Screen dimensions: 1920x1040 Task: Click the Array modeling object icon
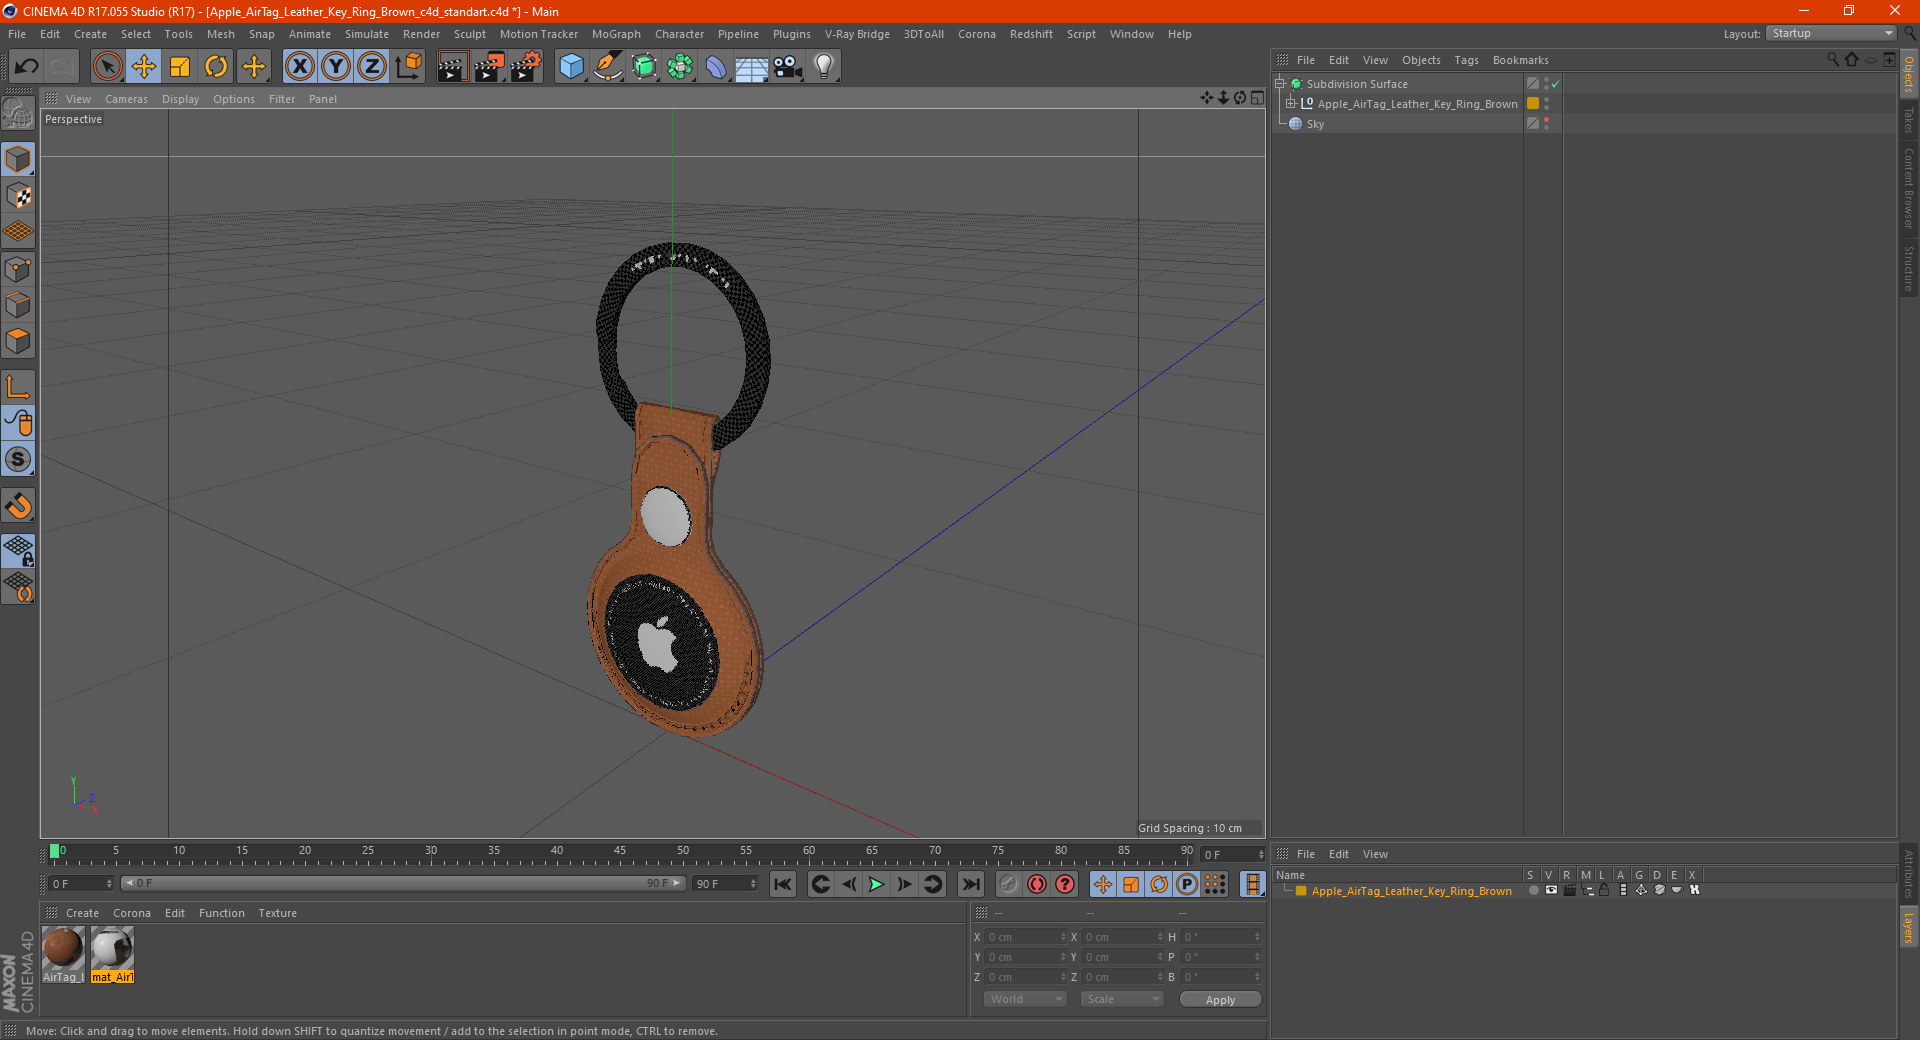click(x=680, y=67)
